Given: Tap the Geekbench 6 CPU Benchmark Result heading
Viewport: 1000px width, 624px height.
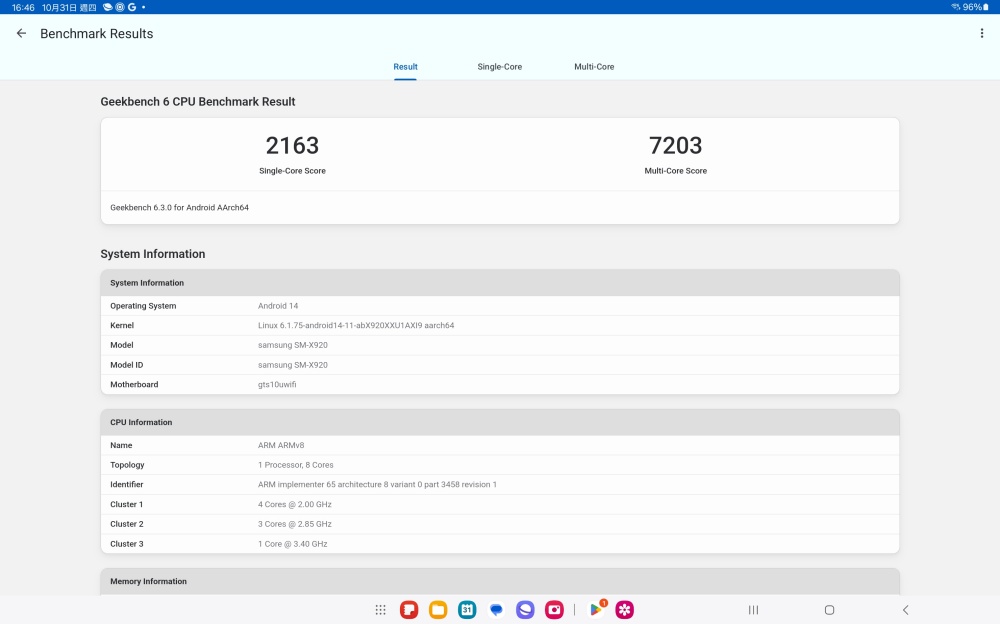Looking at the screenshot, I should point(198,101).
